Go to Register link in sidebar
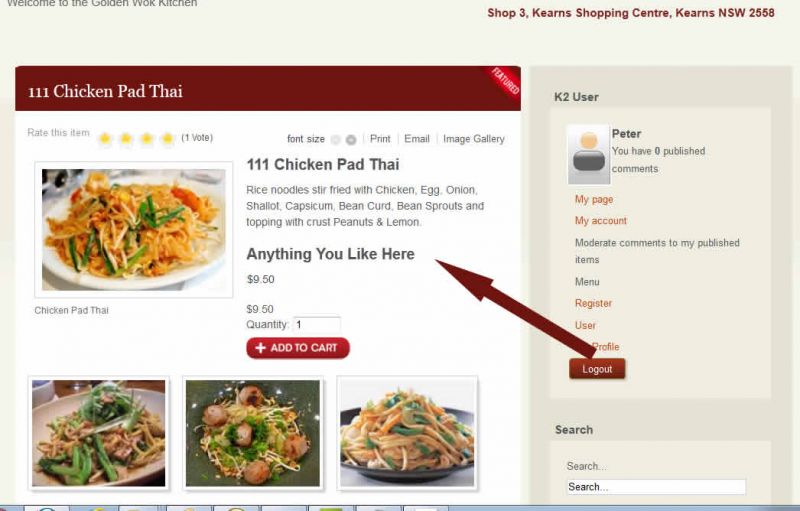Viewport: 800px width, 511px height. tap(593, 303)
